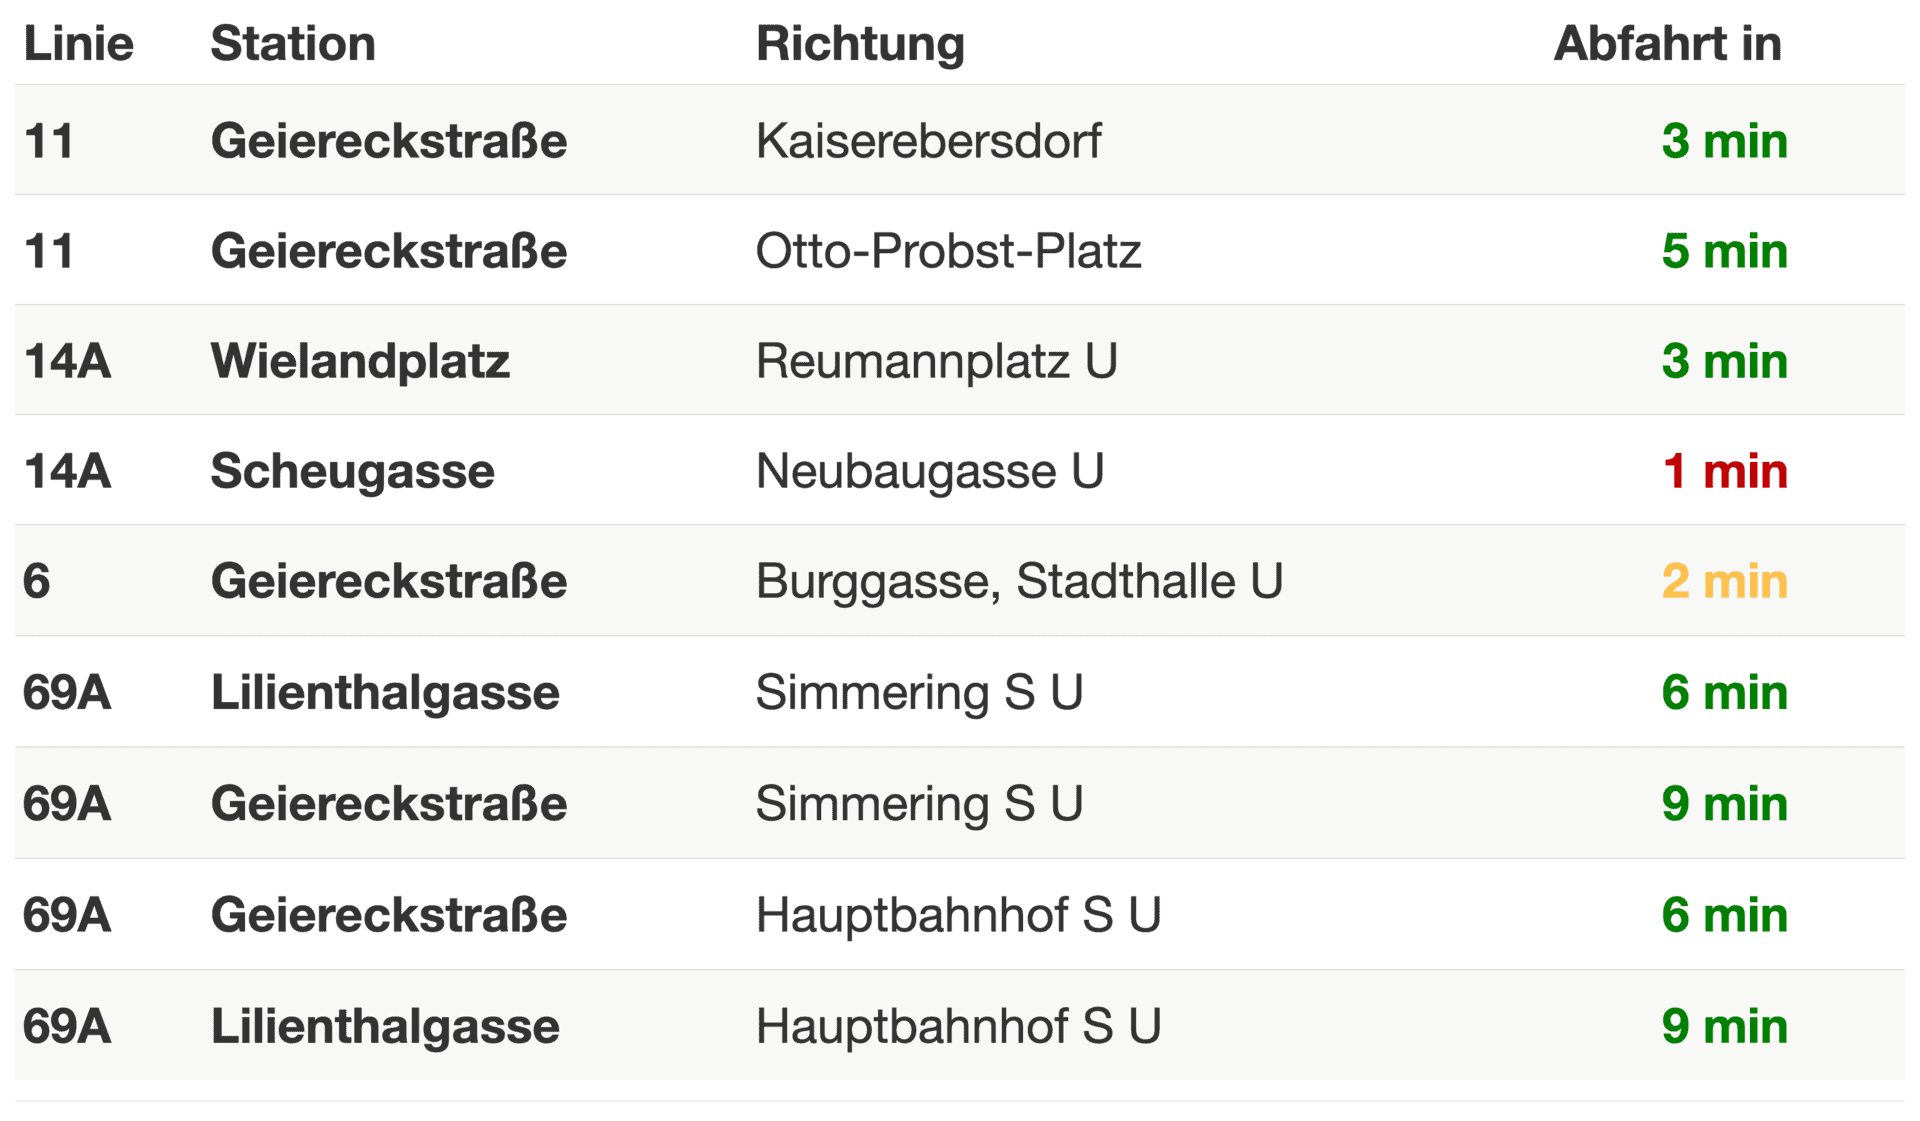The image size is (1920, 1121).
Task: Select line 11 toward Kaiserebersdorf
Action: [x=959, y=140]
